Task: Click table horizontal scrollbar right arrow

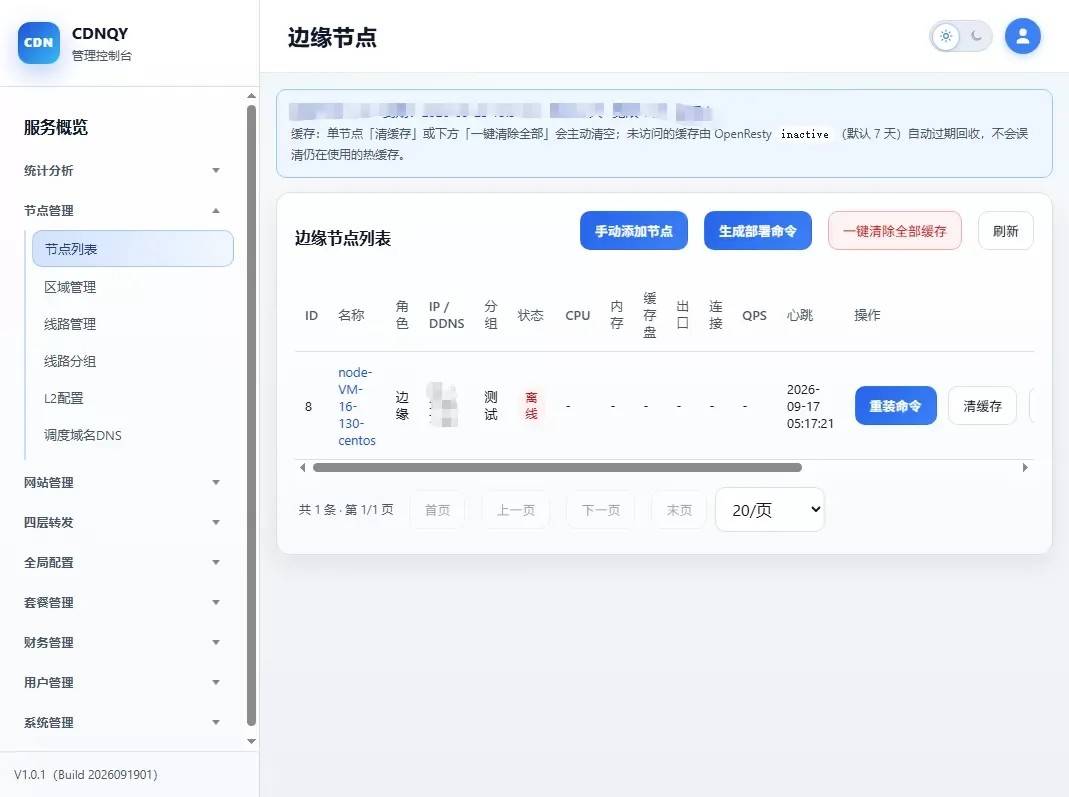Action: [1025, 468]
